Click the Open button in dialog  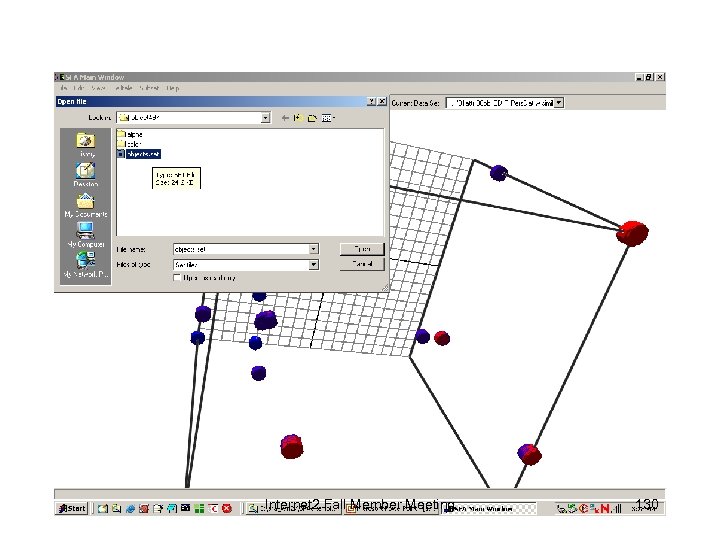(362, 249)
